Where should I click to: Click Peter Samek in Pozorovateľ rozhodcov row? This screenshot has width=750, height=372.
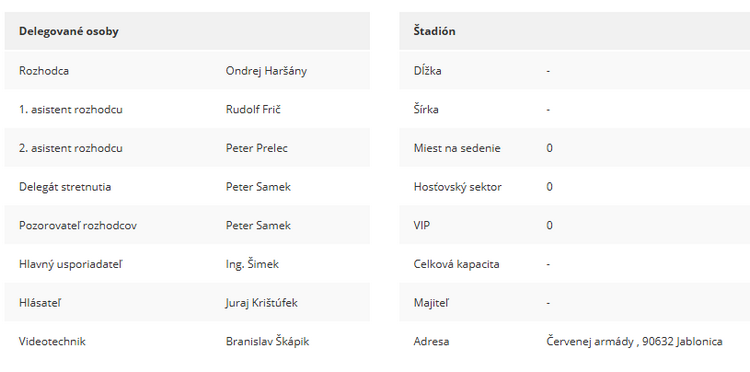click(258, 226)
